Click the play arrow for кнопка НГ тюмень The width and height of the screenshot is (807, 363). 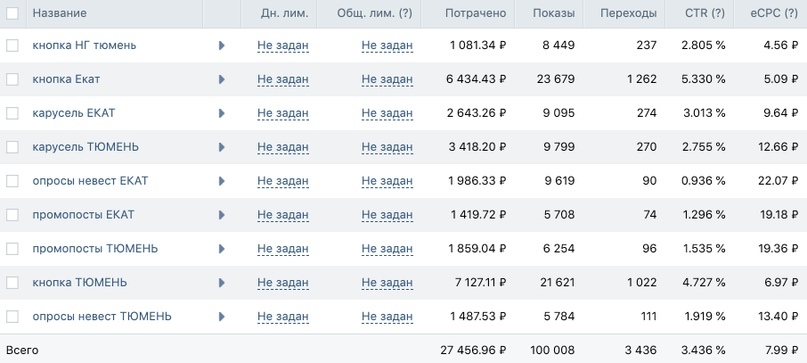[x=221, y=45]
